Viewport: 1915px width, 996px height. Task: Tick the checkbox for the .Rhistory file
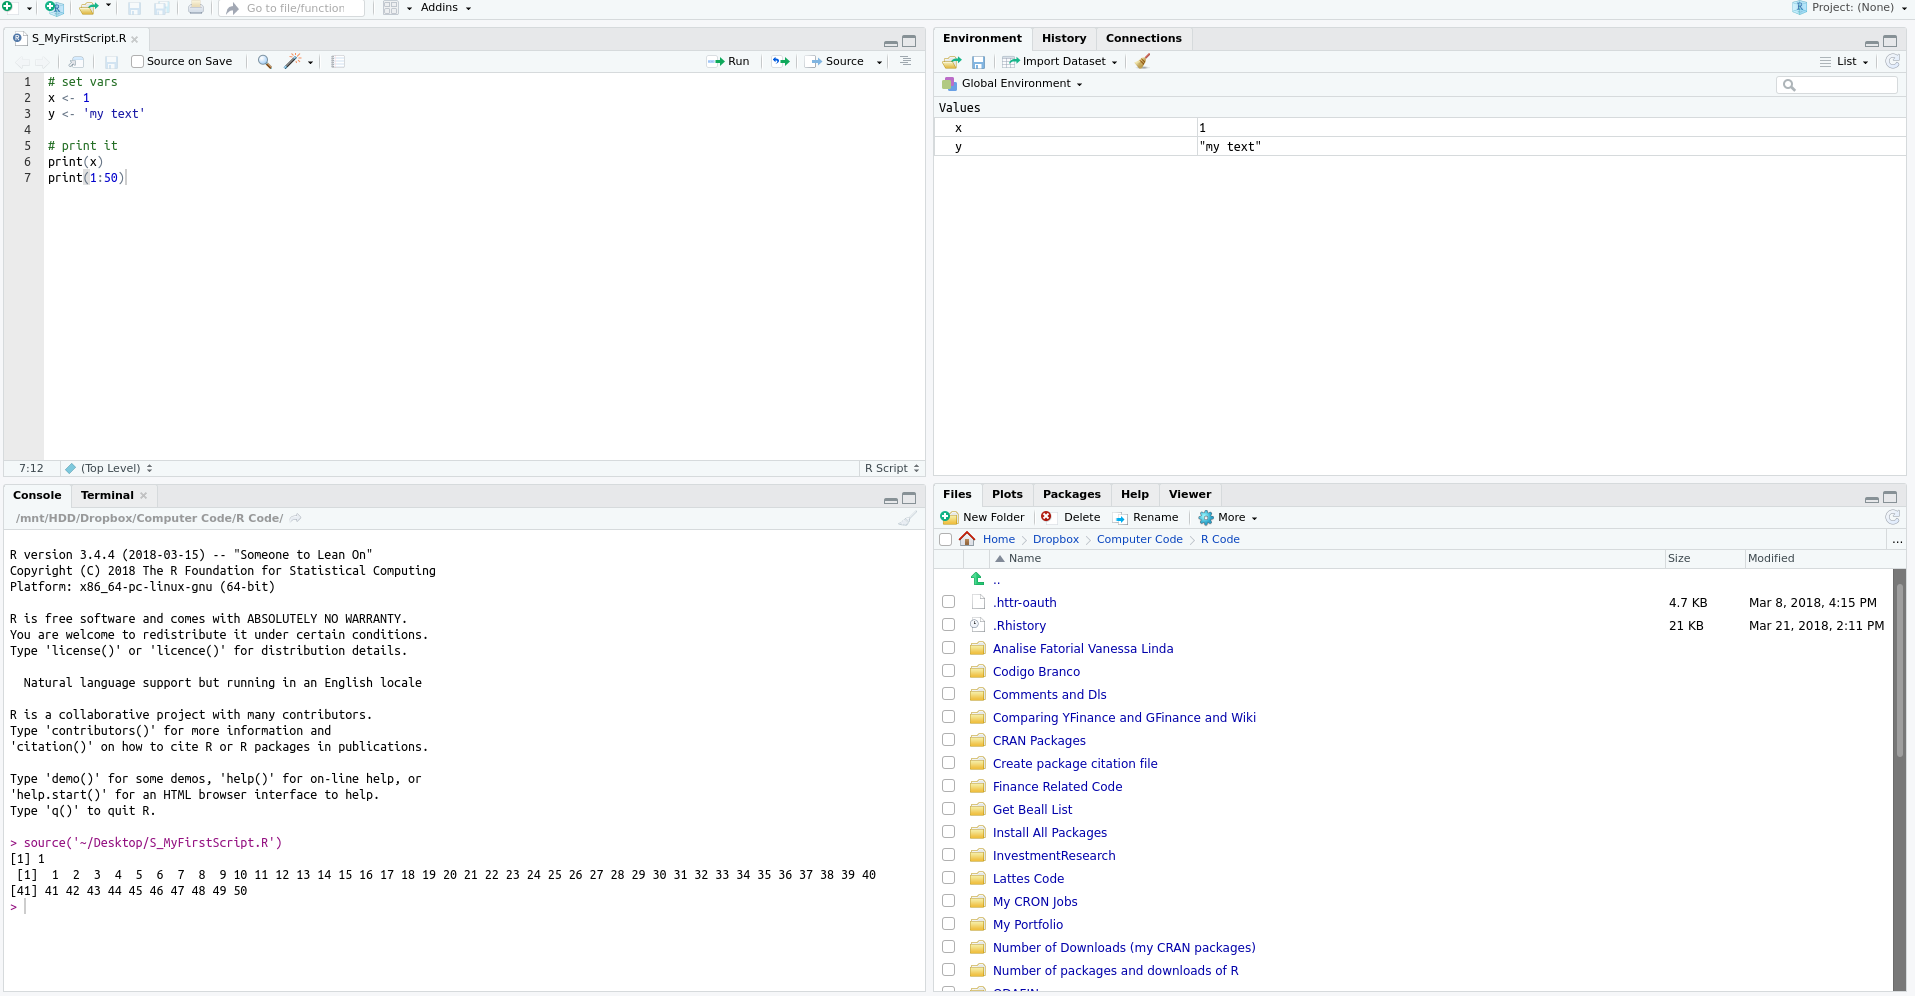click(948, 625)
